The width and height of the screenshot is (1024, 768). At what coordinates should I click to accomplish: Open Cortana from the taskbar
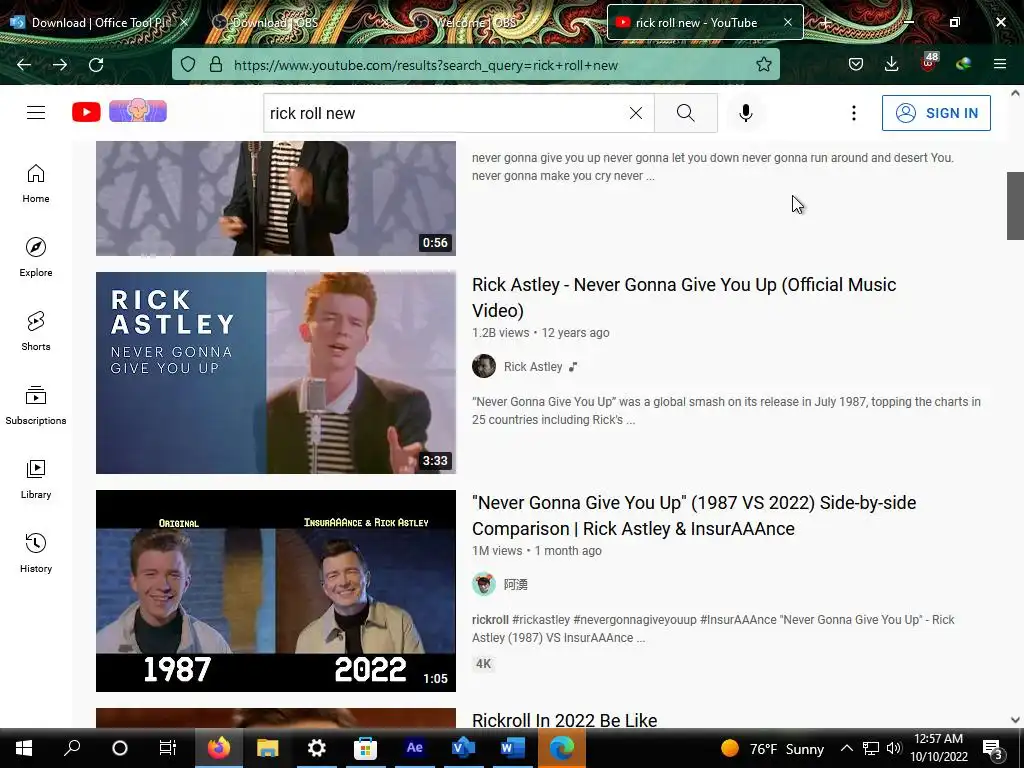[120, 748]
